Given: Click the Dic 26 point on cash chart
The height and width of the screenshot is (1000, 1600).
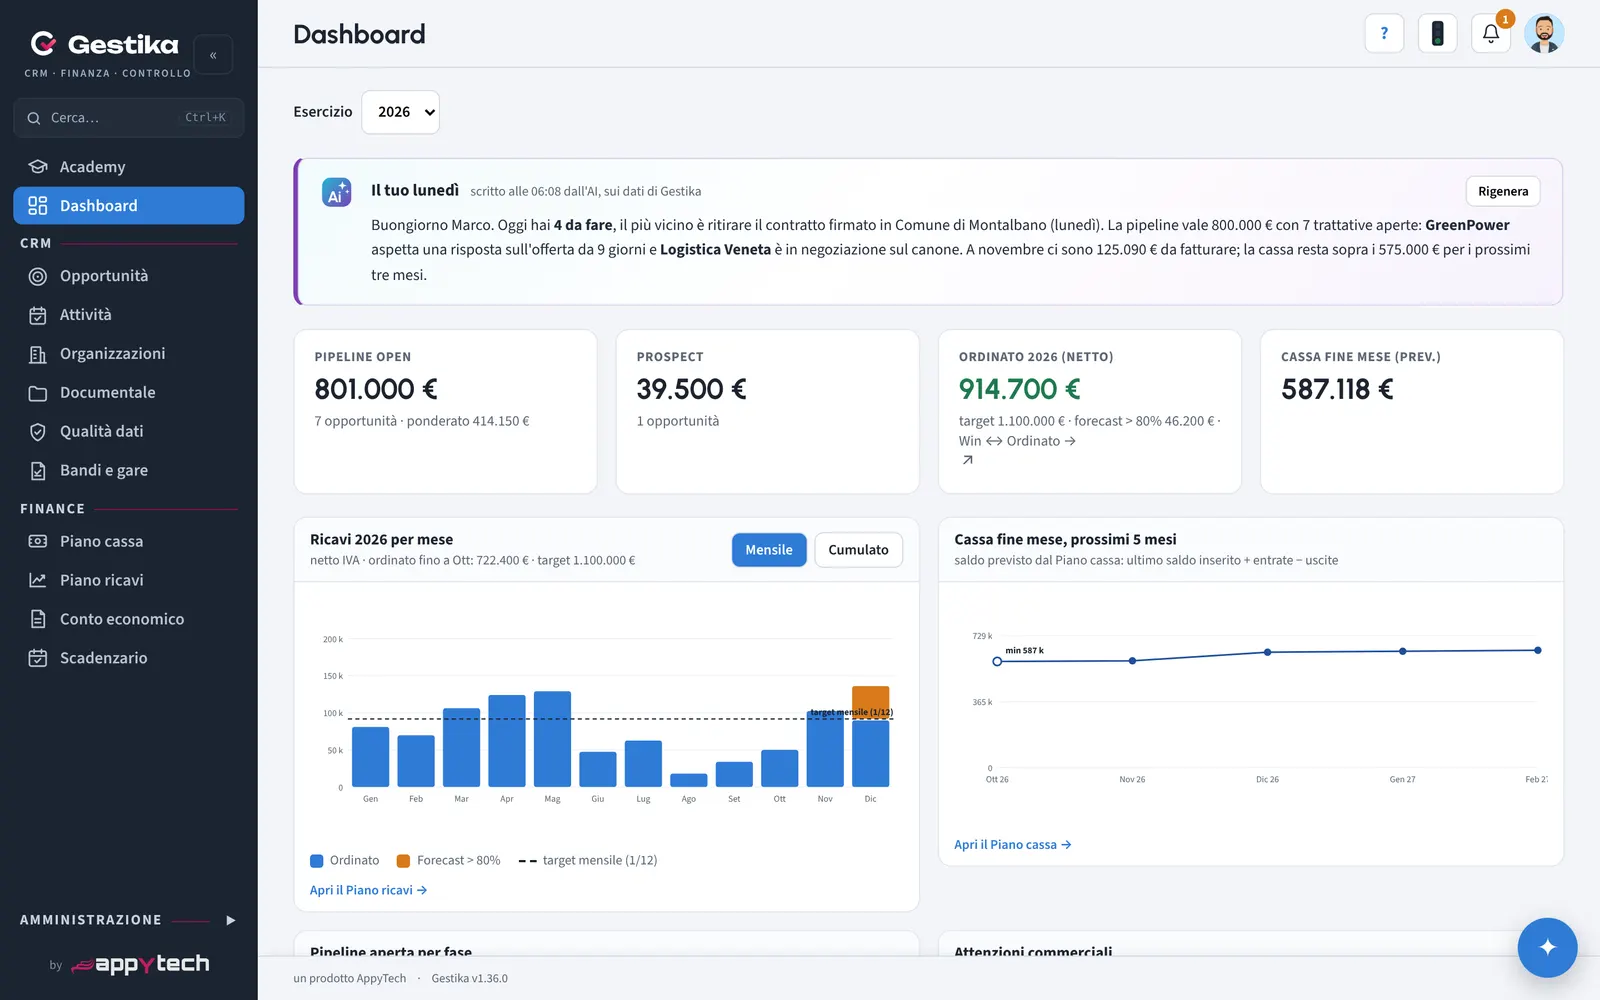Looking at the screenshot, I should click(1267, 652).
